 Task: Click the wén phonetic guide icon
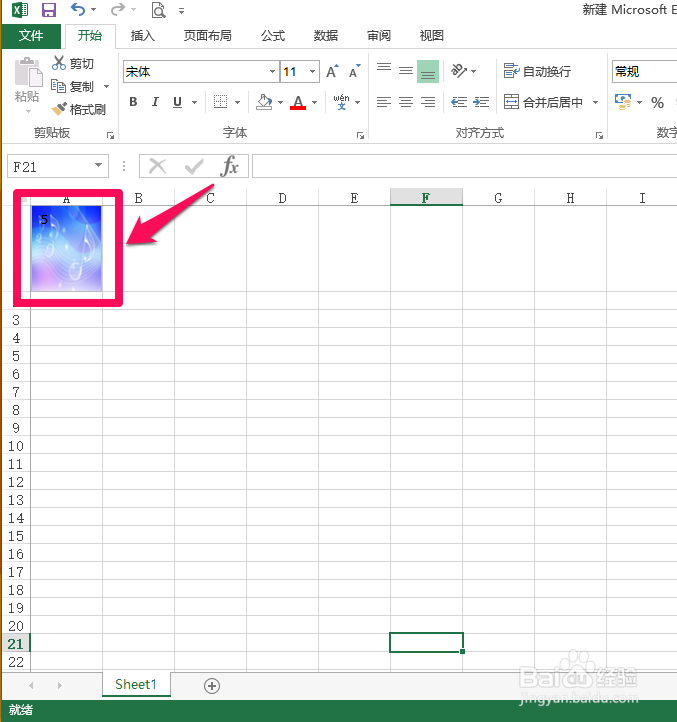coord(341,102)
